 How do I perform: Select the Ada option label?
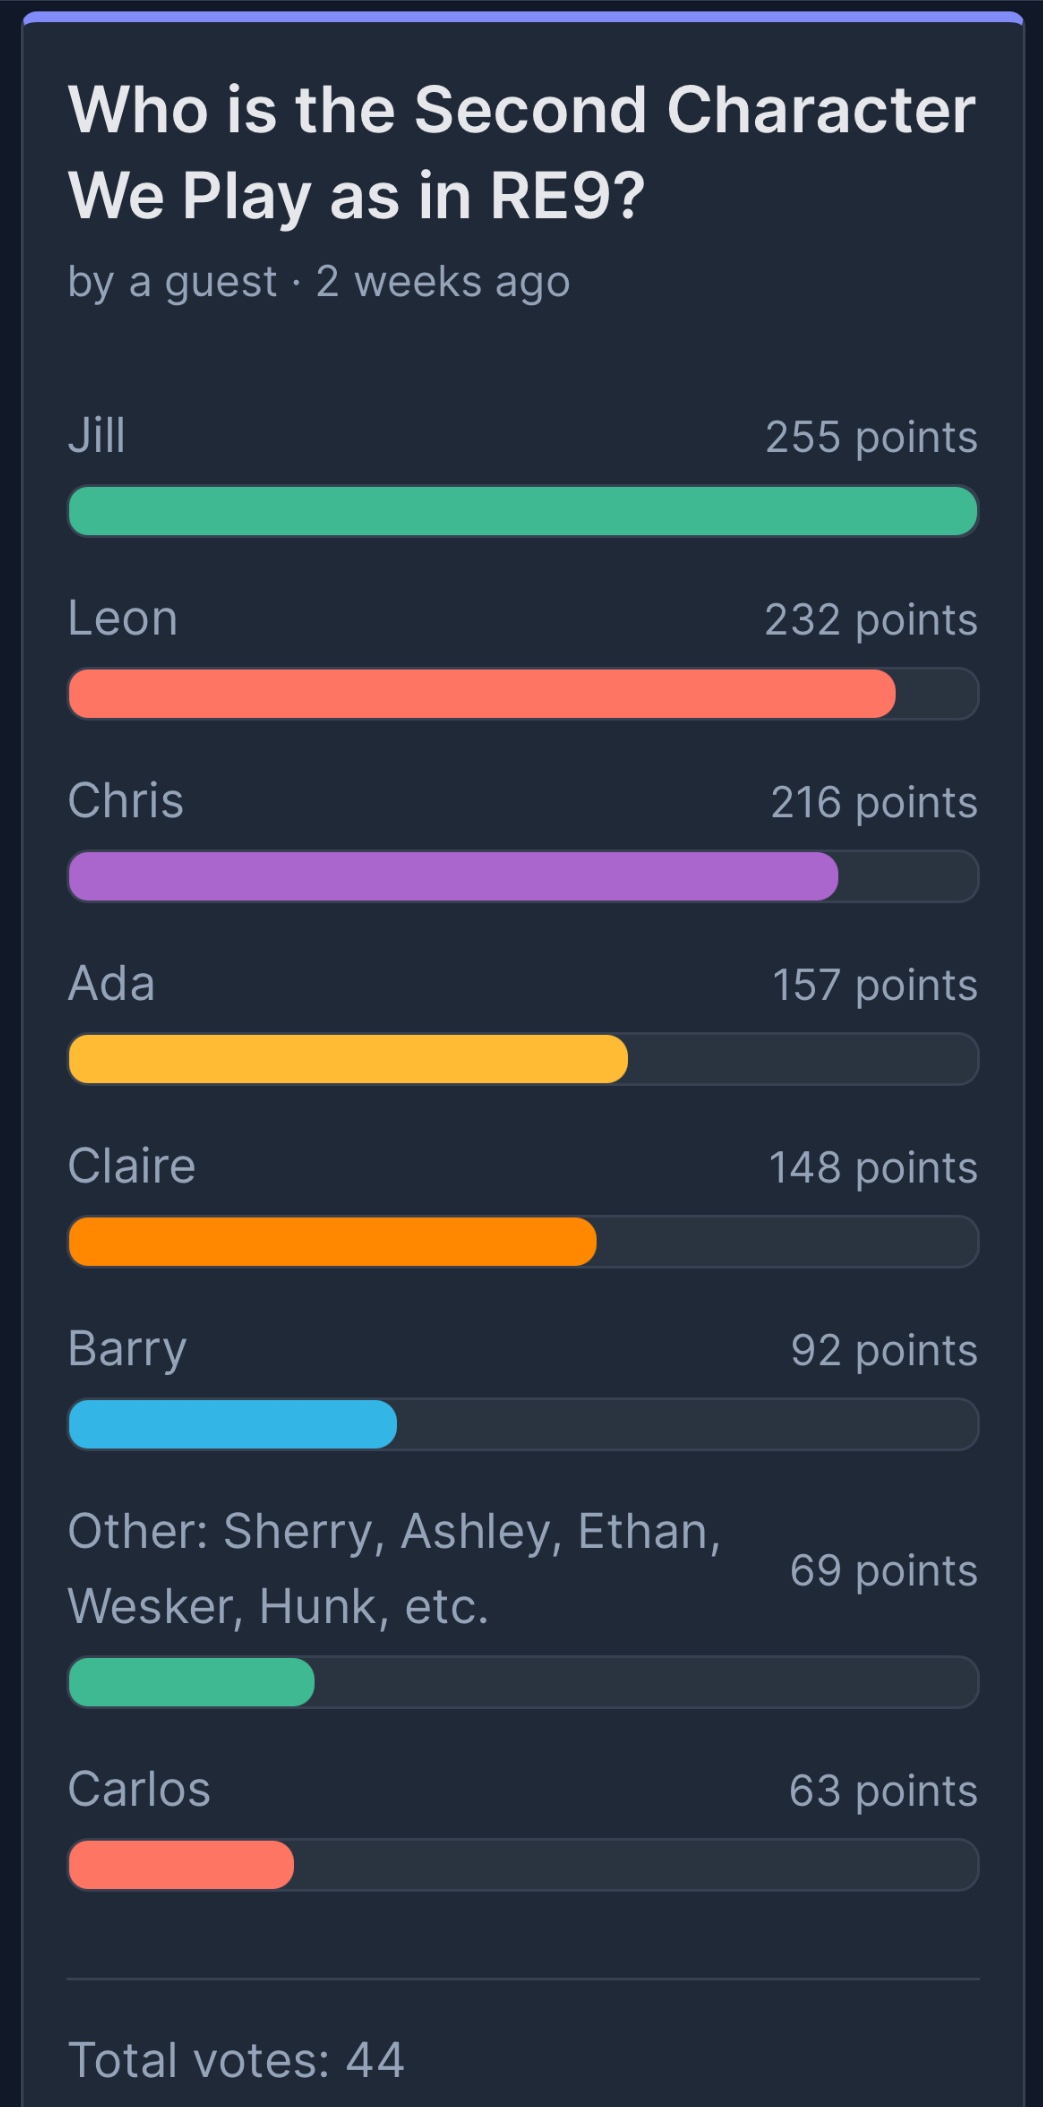pyautogui.click(x=112, y=984)
